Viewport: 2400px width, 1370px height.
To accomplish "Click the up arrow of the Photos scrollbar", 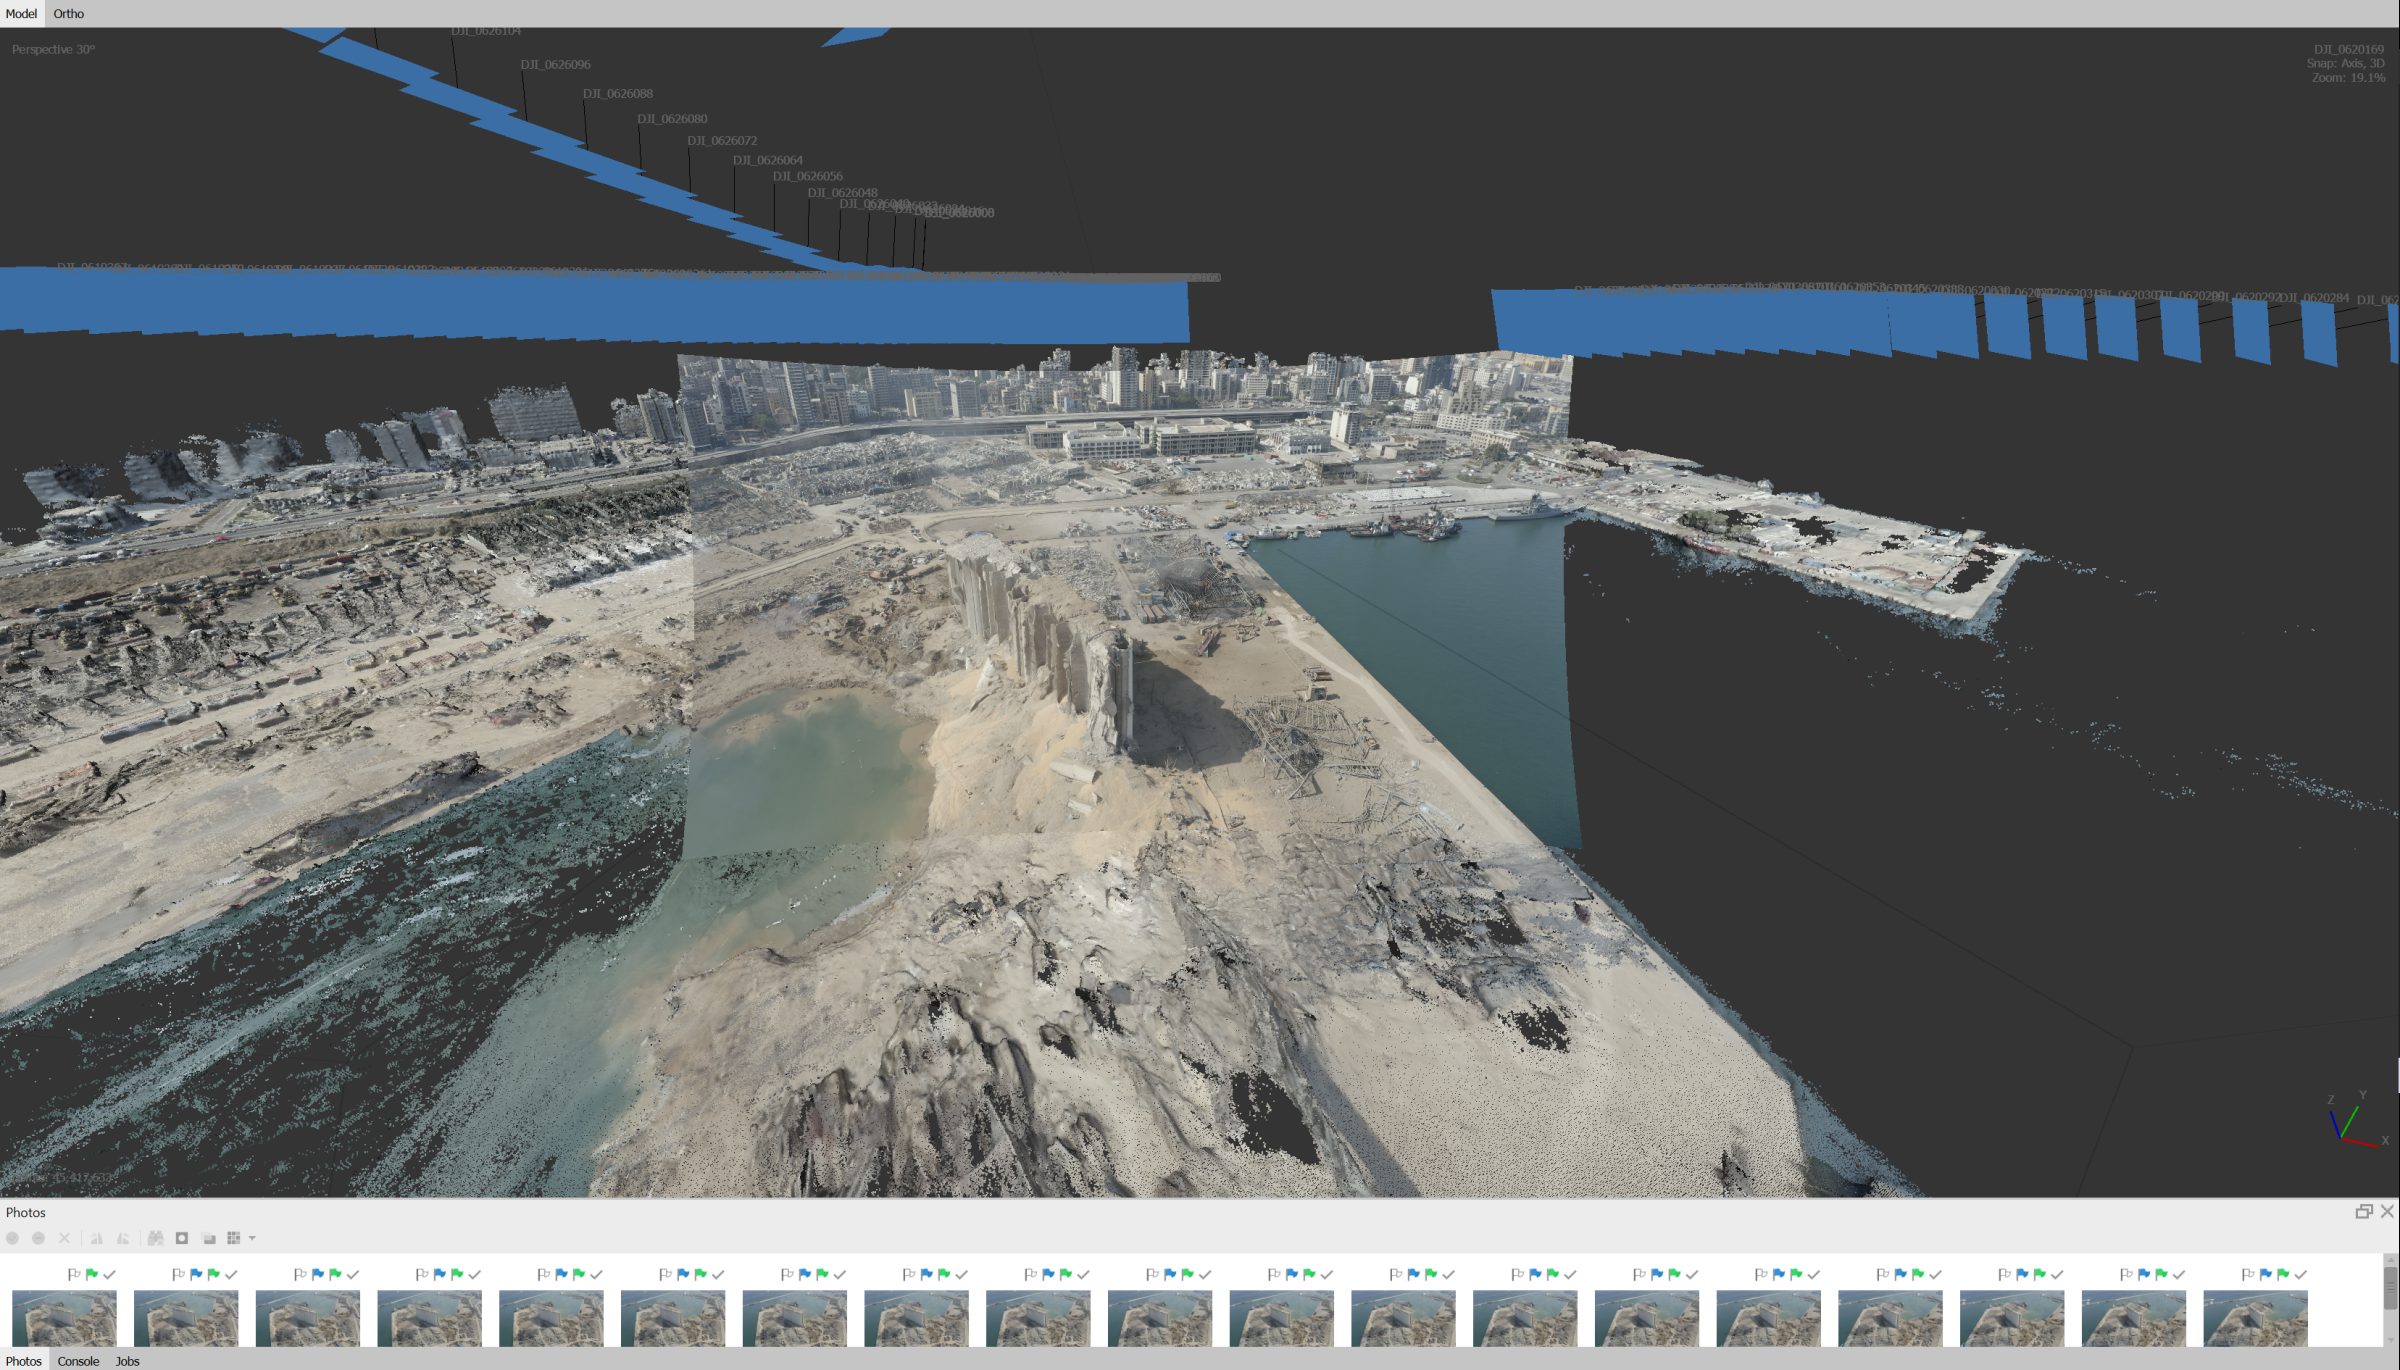I will pos(2390,1260).
